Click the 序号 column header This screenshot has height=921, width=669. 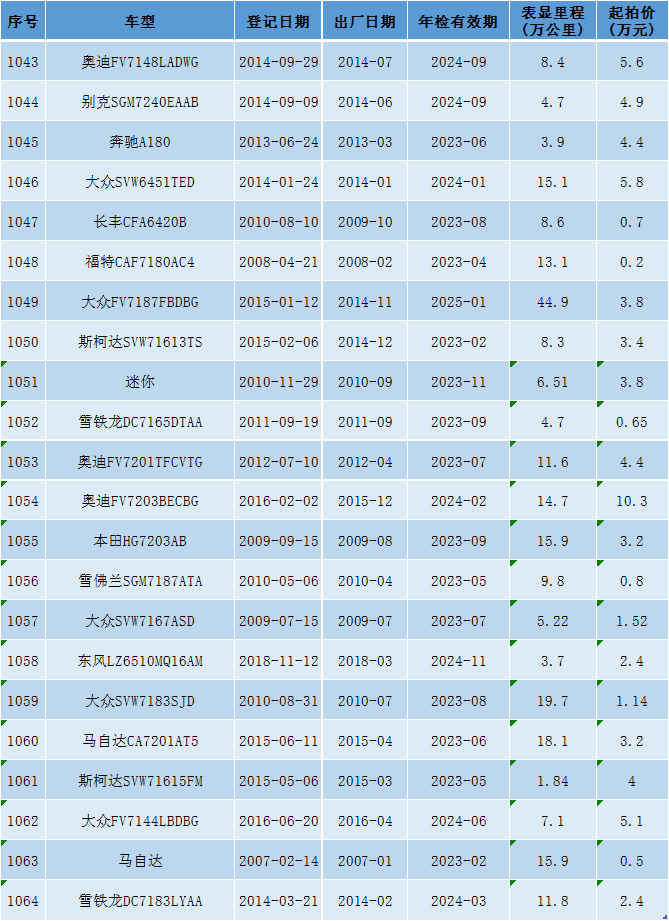pyautogui.click(x=23, y=21)
